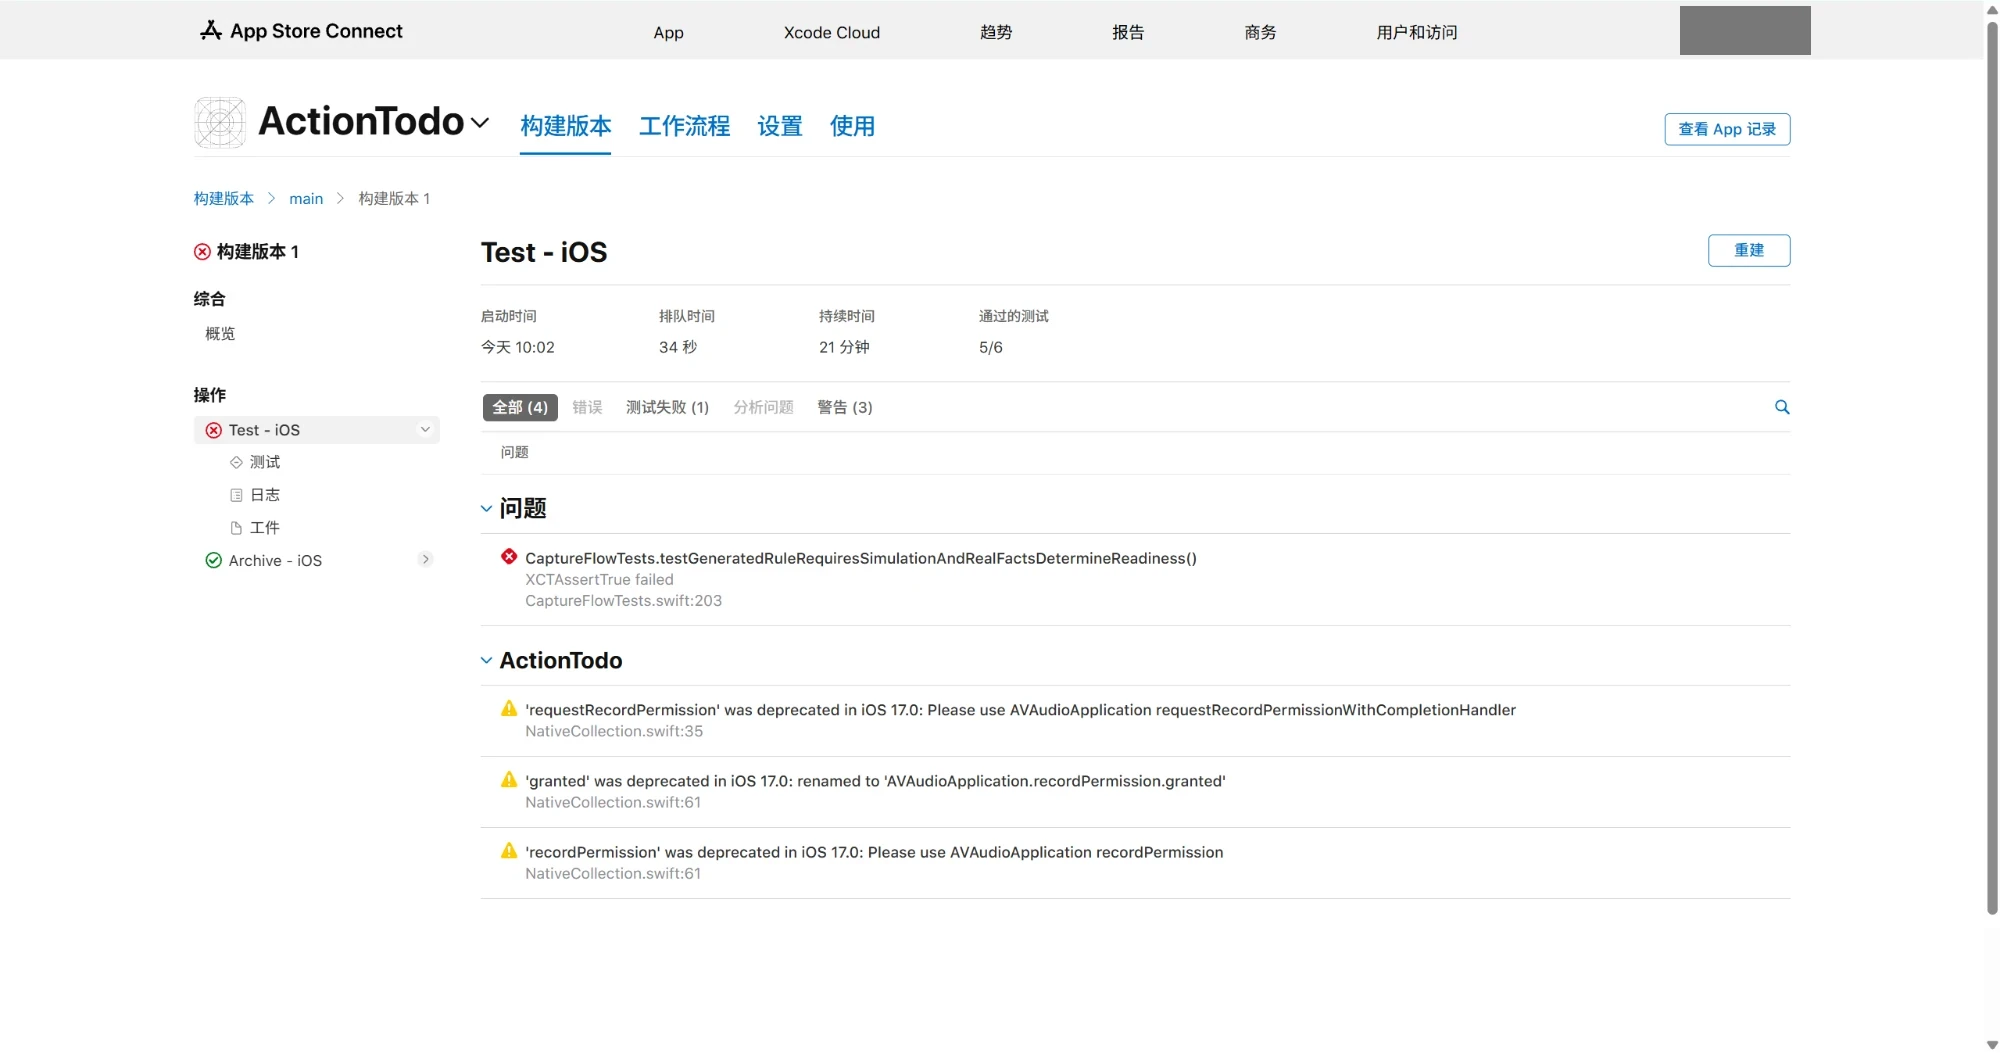Collapse the 问题 section chevron
The width and height of the screenshot is (2000, 1053).
tap(486, 509)
